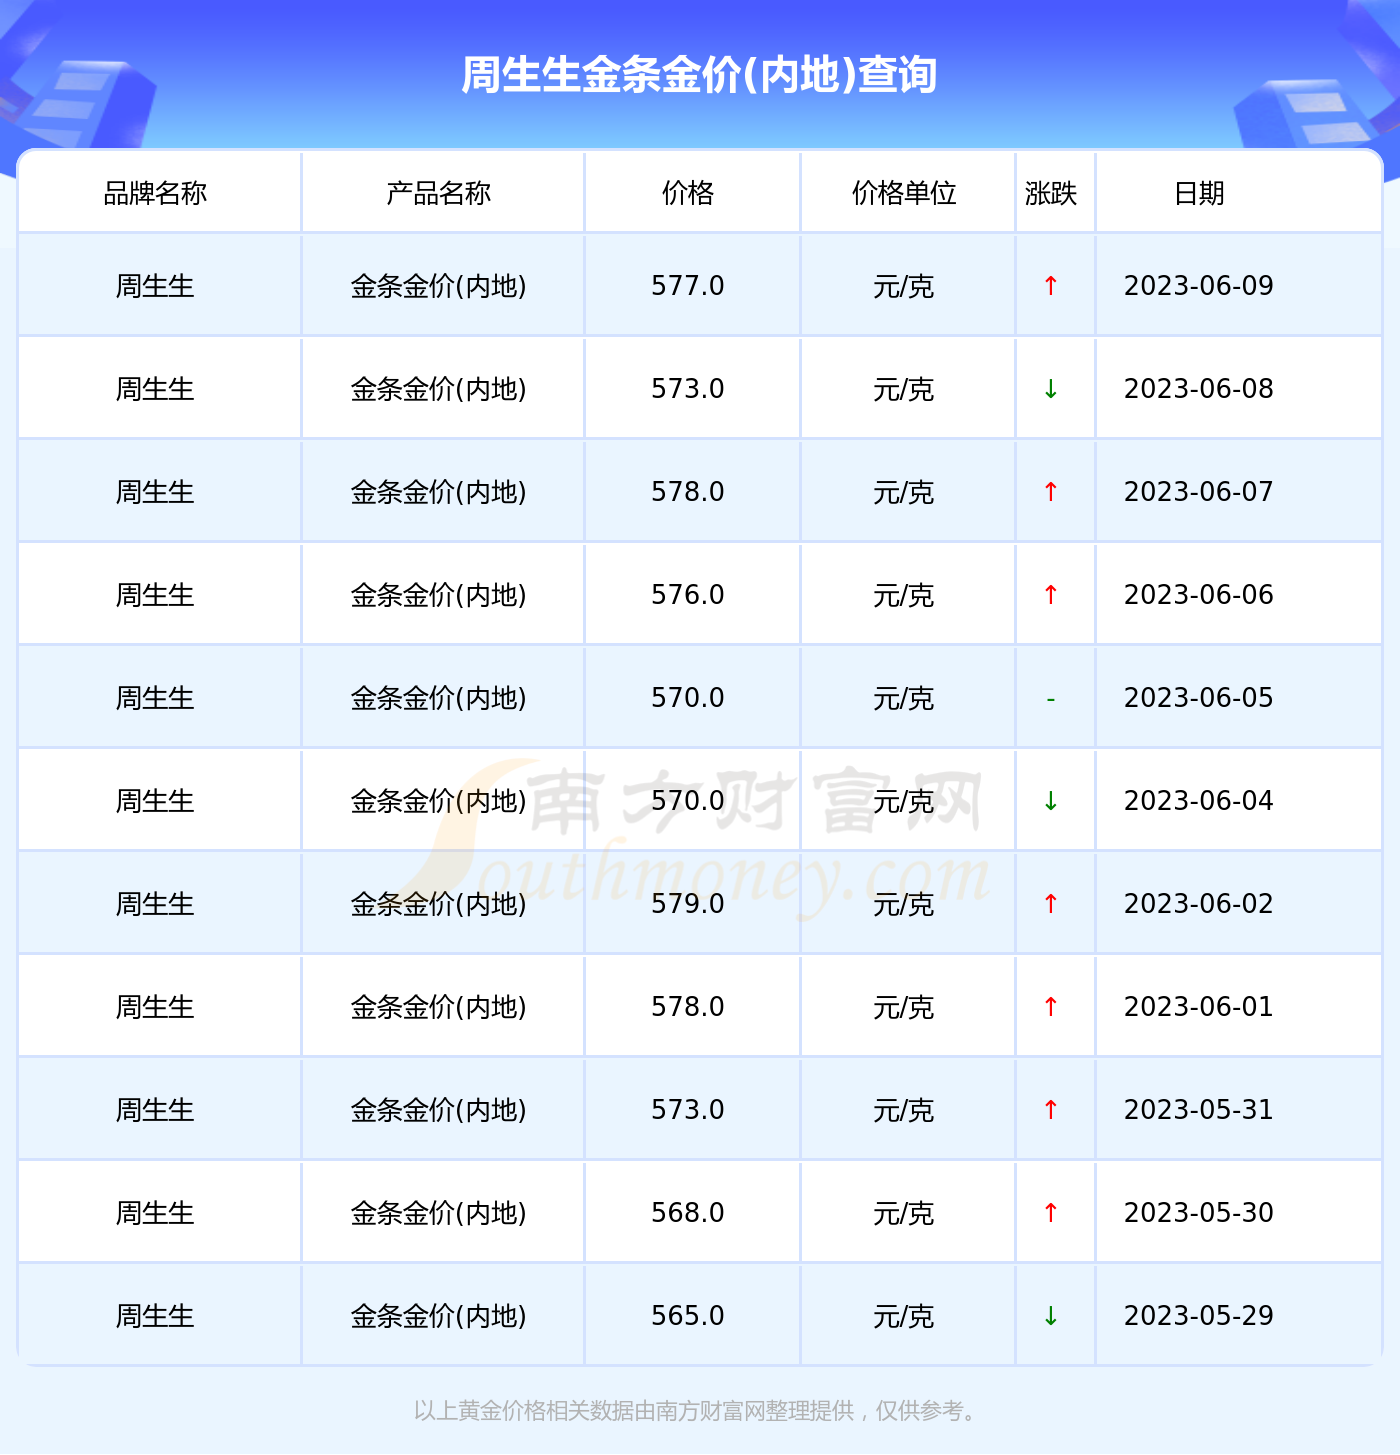Screen dimensions: 1400x1455
Task: Click the 日期 column header
Action: tap(1199, 193)
